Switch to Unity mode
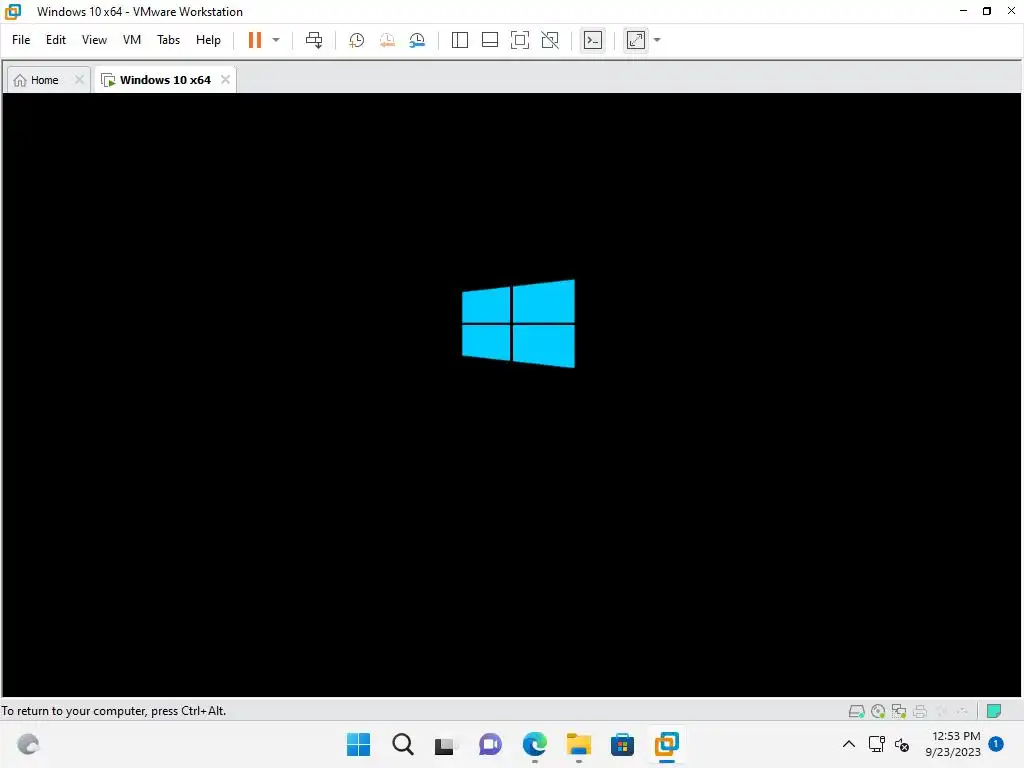 [x=551, y=40]
